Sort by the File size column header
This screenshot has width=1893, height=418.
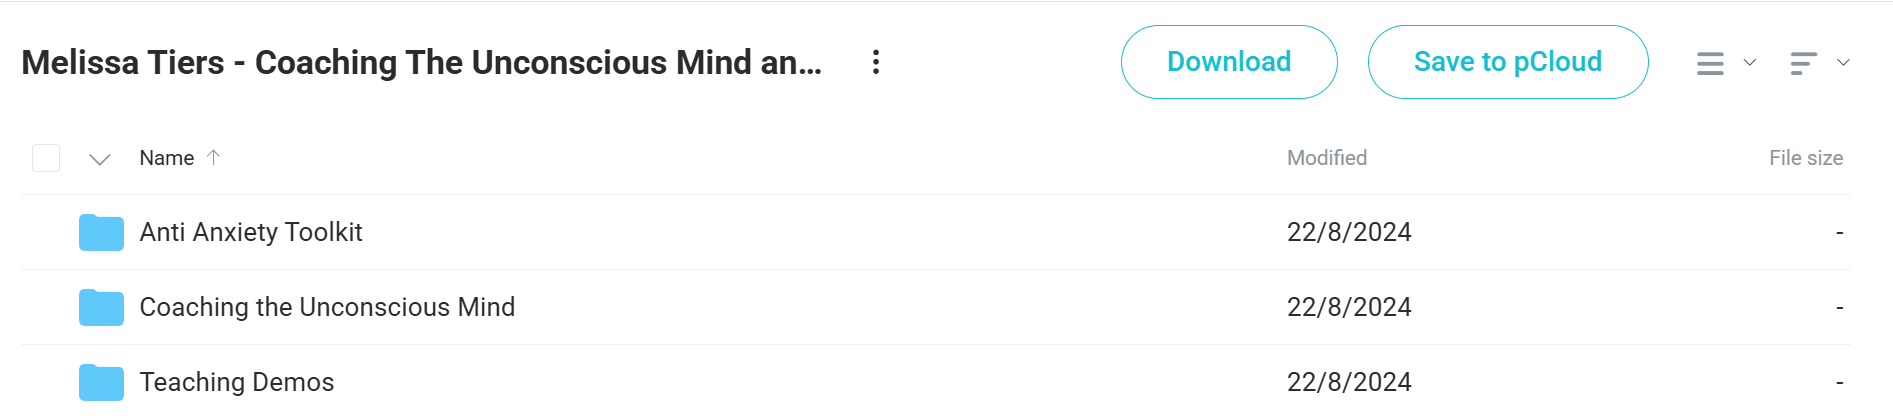1806,158
